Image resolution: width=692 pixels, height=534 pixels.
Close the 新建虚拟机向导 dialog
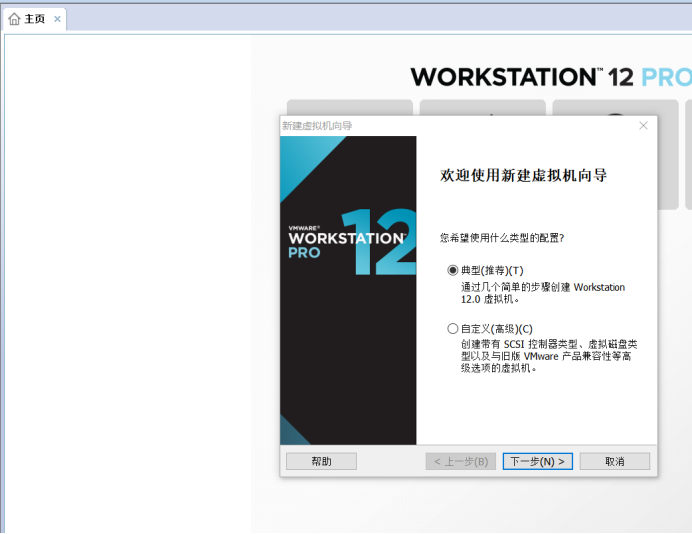click(x=643, y=126)
